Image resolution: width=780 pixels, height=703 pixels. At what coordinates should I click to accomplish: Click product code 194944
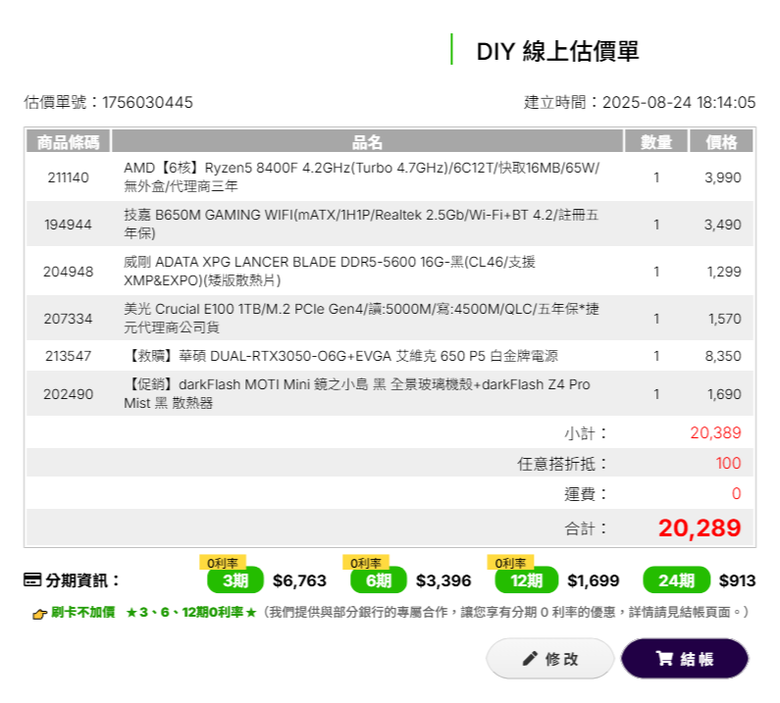tap(68, 224)
